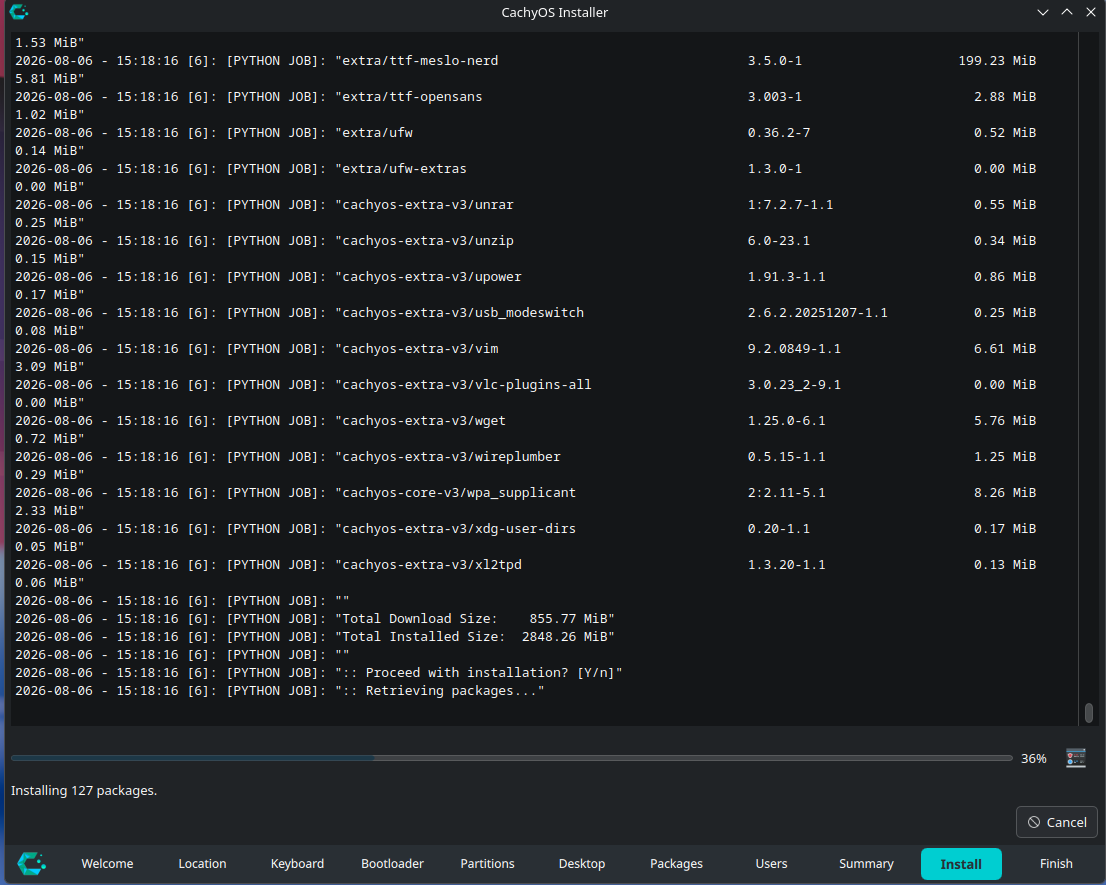Click the "cachyos-extra-v3/unzip" log entry
The width and height of the screenshot is (1106, 885).
click(x=525, y=240)
